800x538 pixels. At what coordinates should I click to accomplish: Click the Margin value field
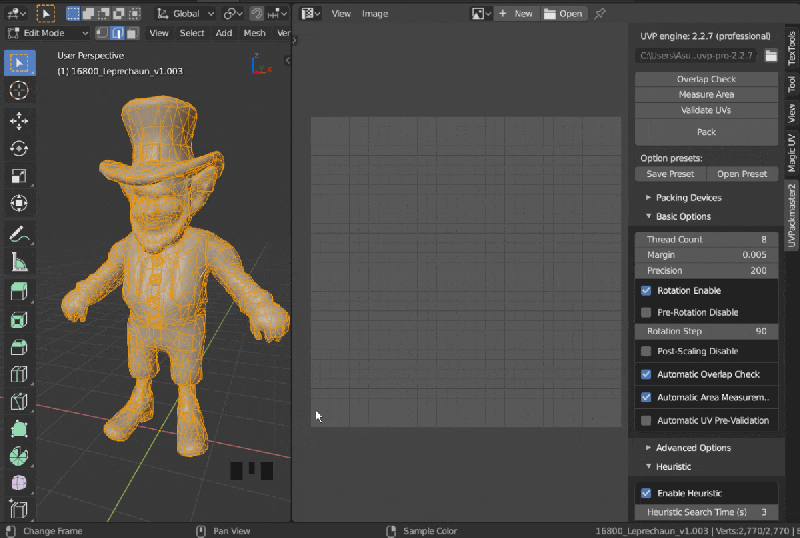click(706, 255)
